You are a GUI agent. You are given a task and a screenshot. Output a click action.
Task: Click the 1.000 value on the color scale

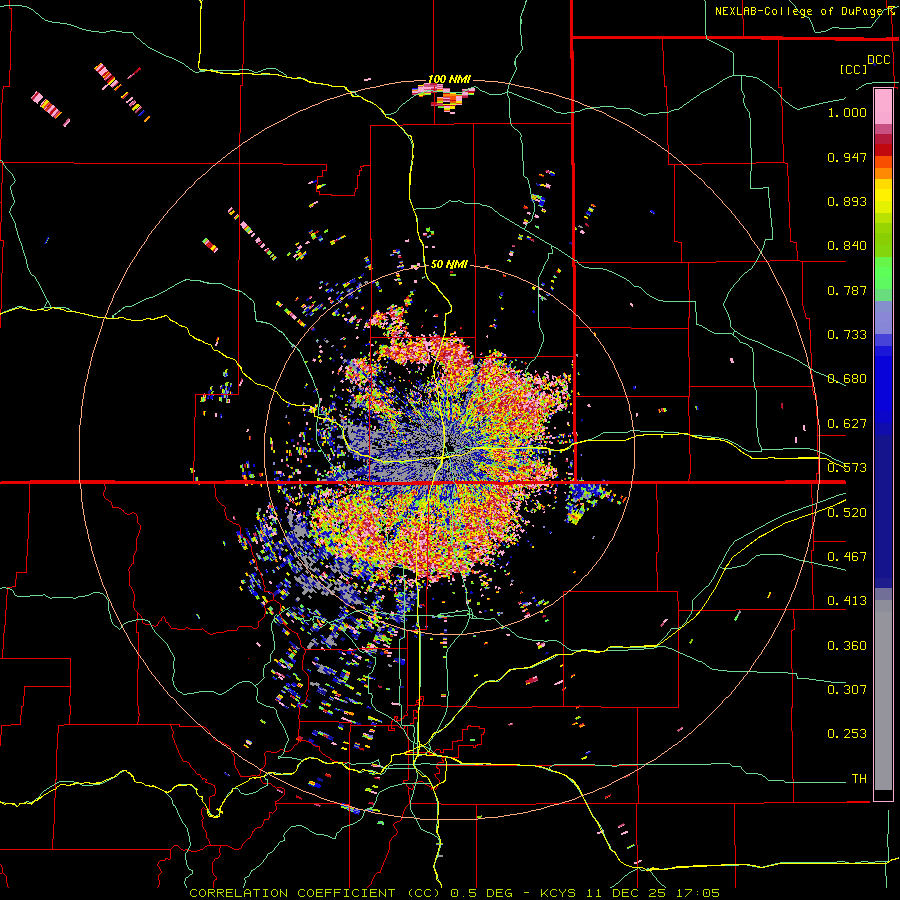tap(847, 112)
